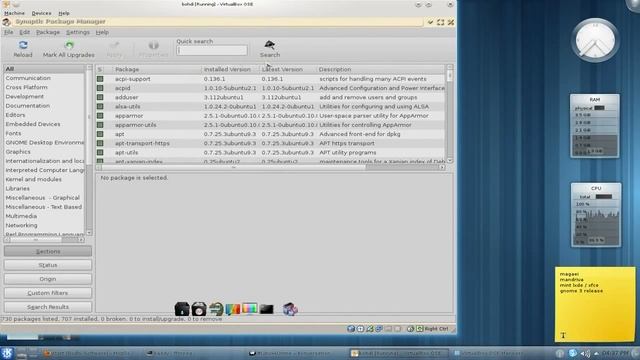This screenshot has height=360, width=640.
Task: Click the desktop analog clock widget
Action: (595, 40)
